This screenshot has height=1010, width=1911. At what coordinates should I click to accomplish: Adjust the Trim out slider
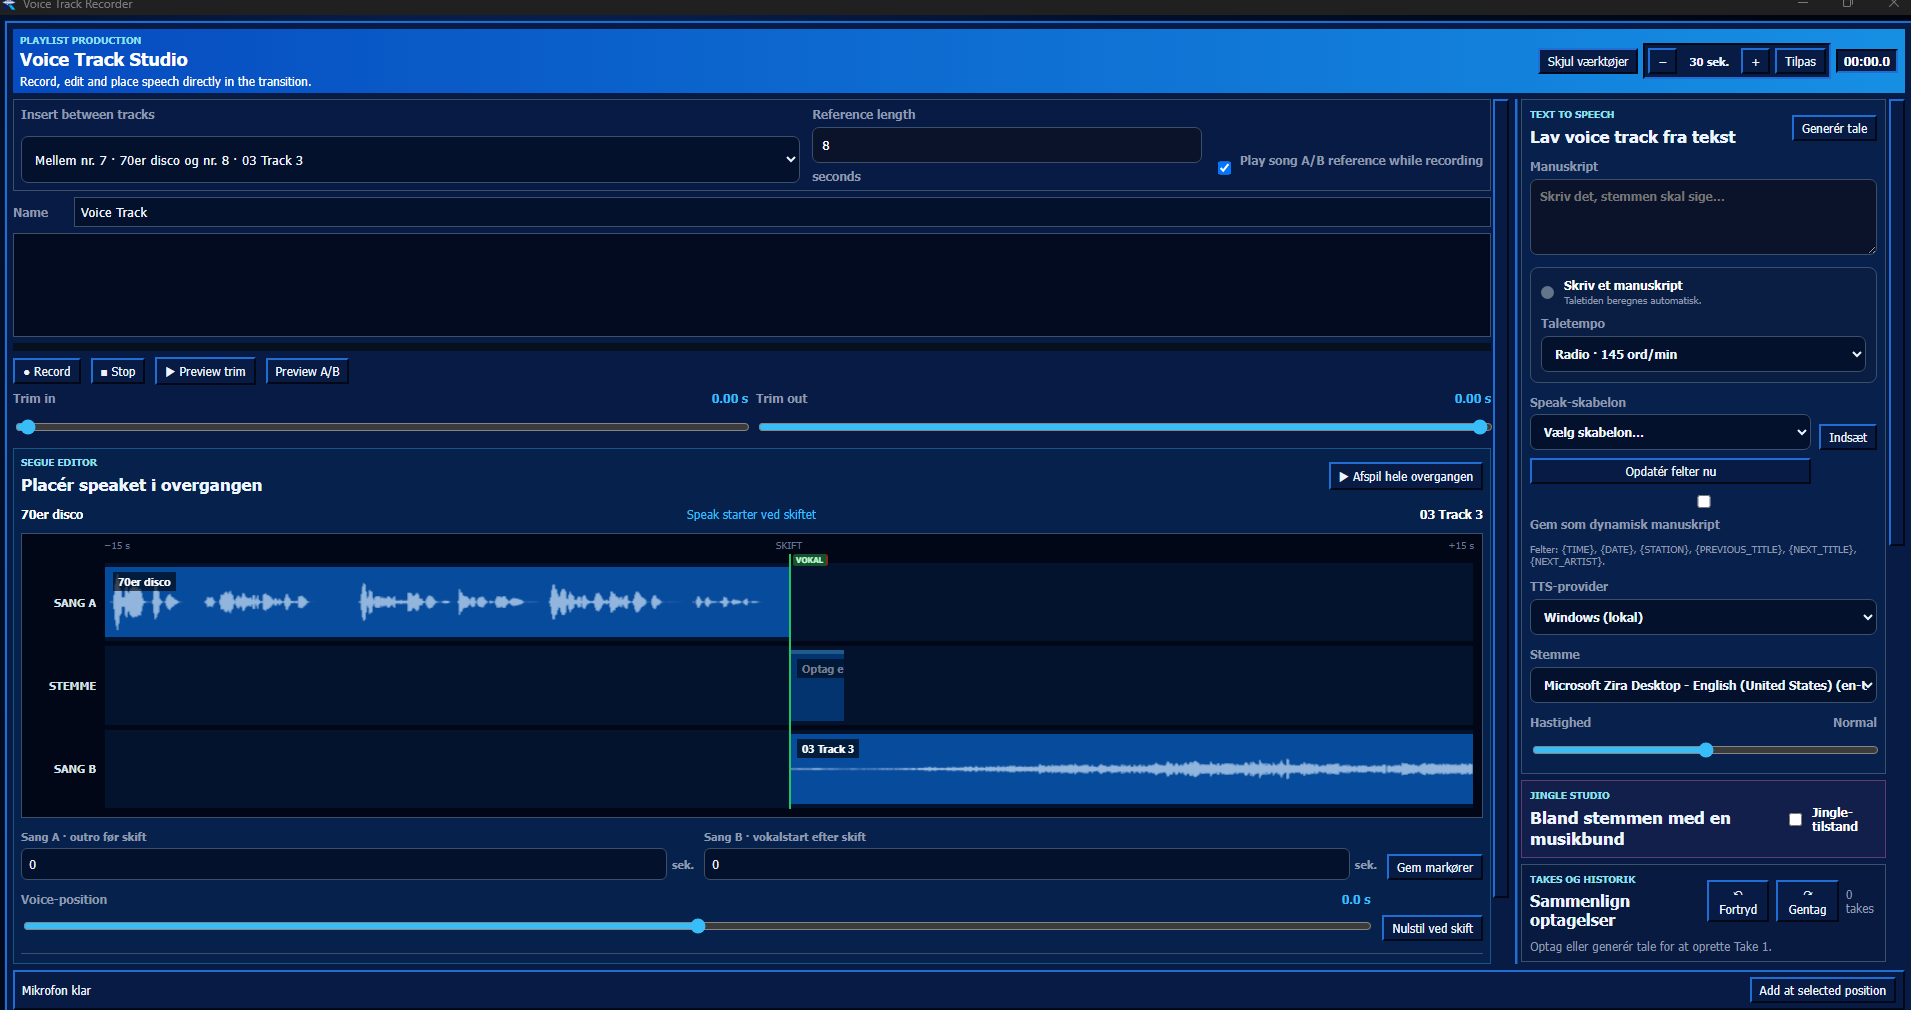(1125, 427)
